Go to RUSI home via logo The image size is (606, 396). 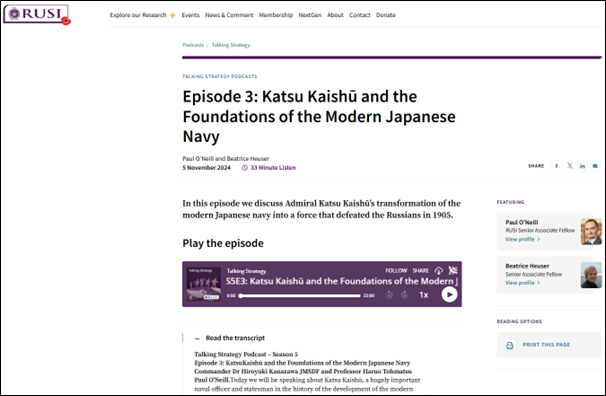pos(36,14)
